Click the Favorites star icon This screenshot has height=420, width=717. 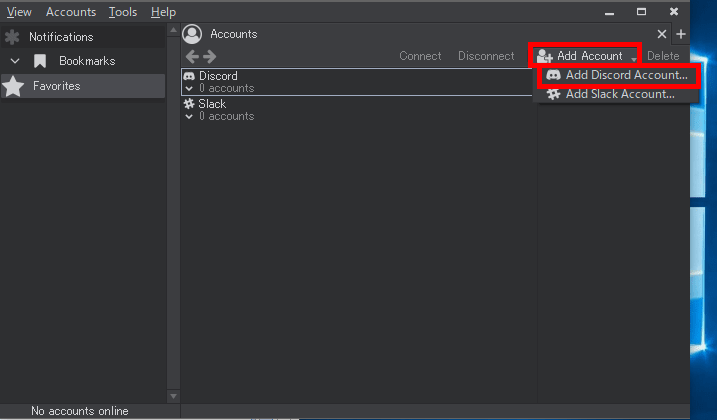point(13,86)
